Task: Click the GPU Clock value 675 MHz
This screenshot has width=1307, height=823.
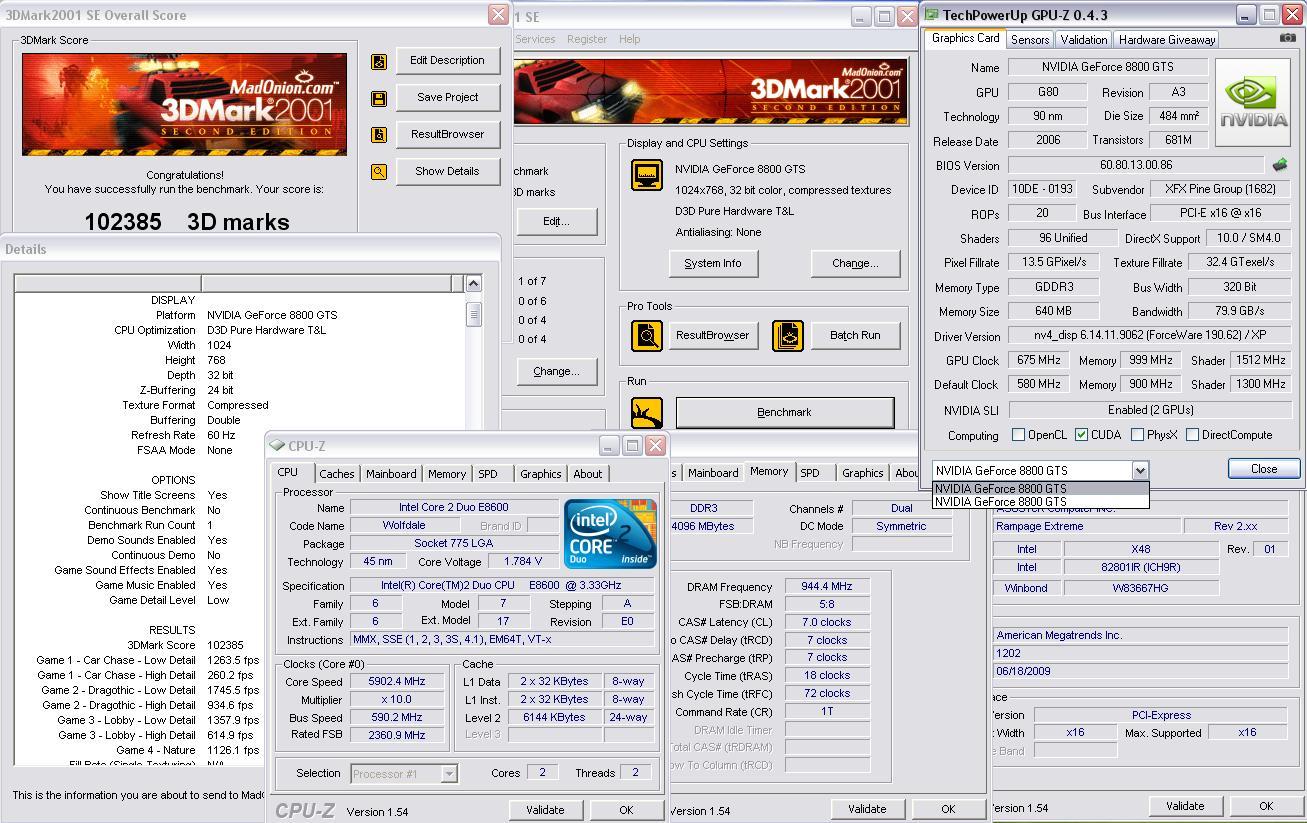Action: [1039, 360]
